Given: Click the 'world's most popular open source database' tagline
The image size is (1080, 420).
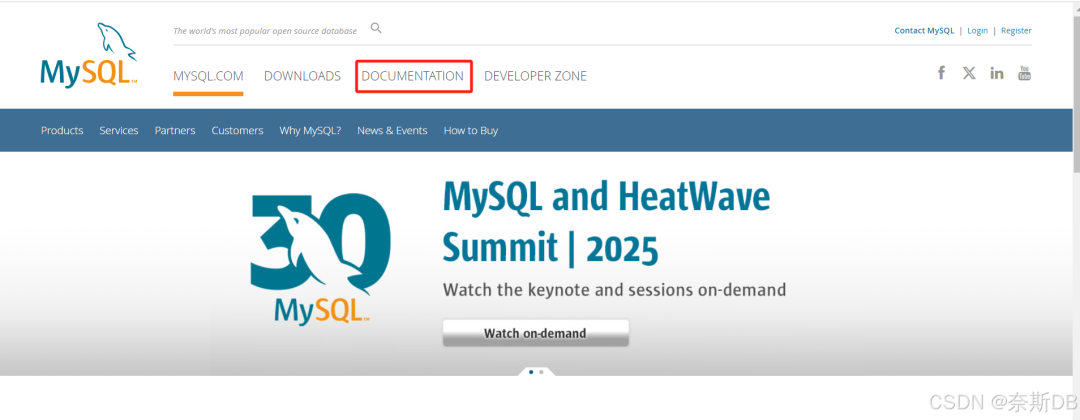Looking at the screenshot, I should tap(265, 31).
